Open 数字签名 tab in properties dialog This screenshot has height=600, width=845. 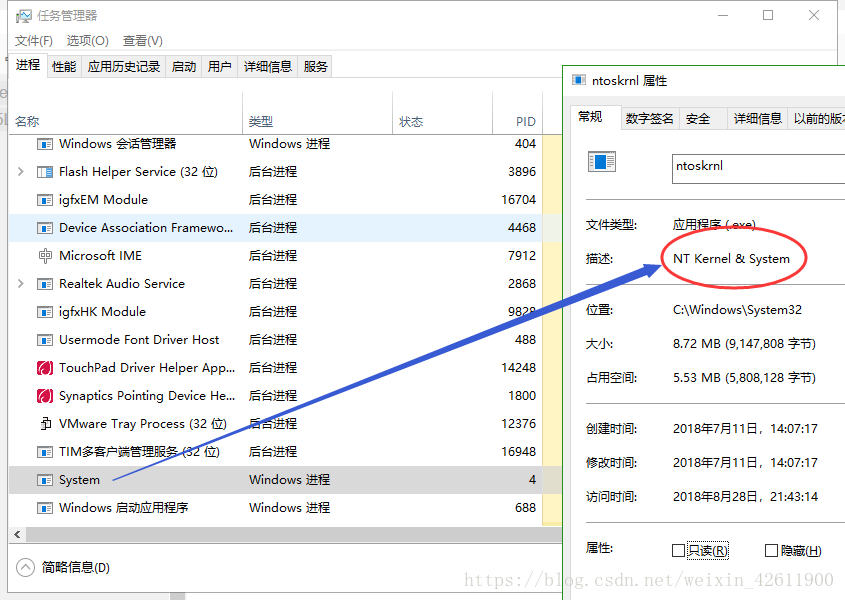[650, 119]
